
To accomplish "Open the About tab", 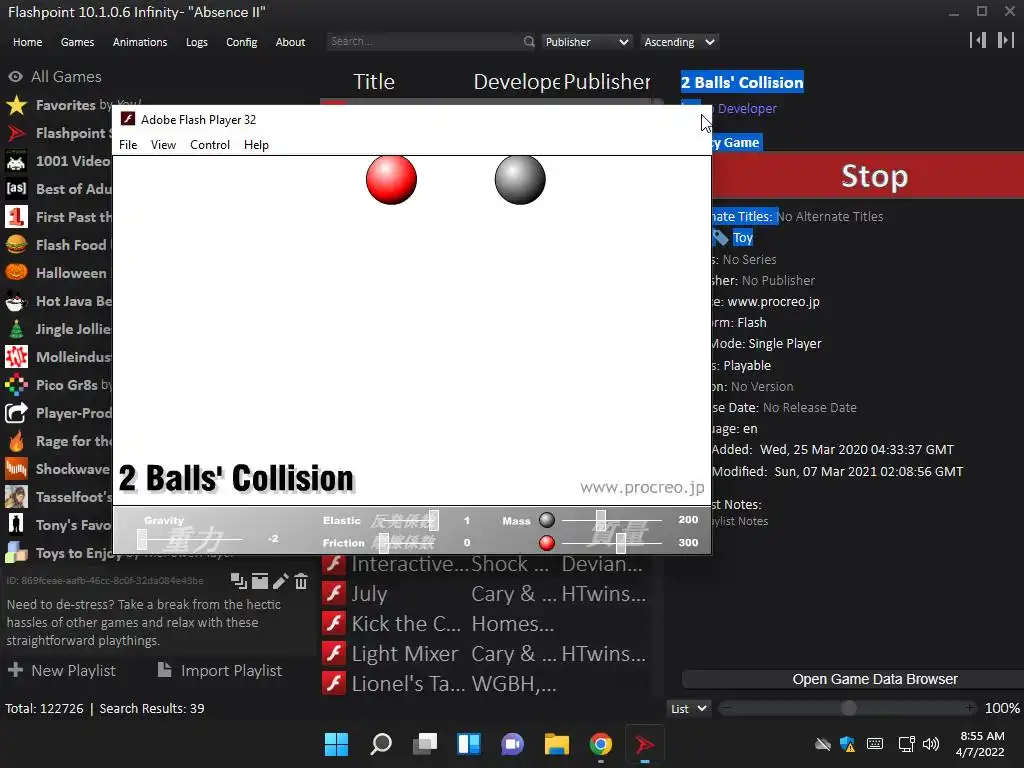I will pyautogui.click(x=290, y=42).
